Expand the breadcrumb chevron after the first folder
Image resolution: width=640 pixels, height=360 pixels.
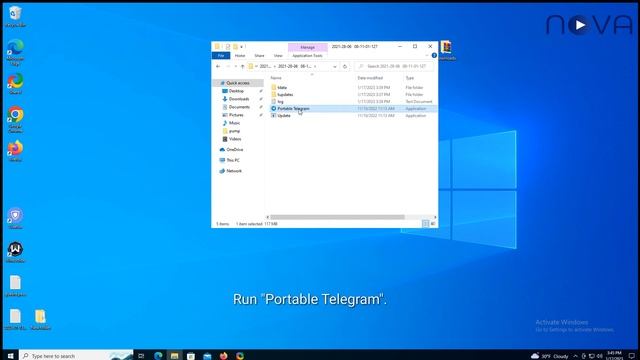pyautogui.click(x=275, y=66)
